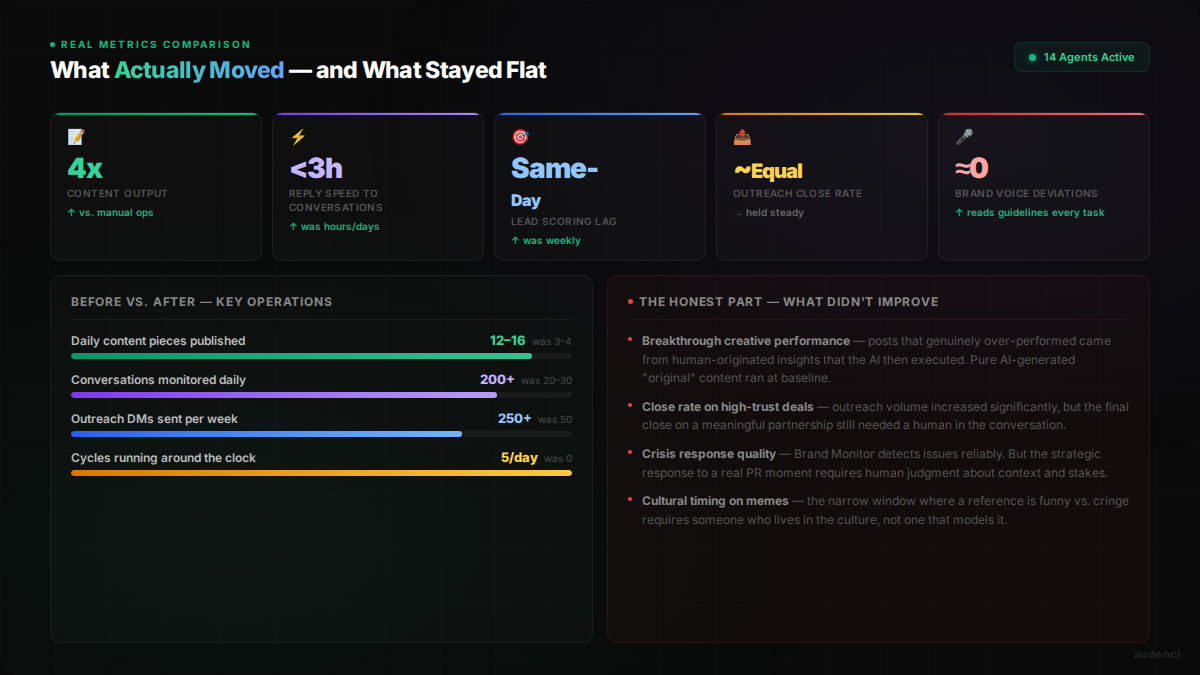Click the target icon on Lead Scoring Lag
Screen dimensions: 1200x675
520,137
